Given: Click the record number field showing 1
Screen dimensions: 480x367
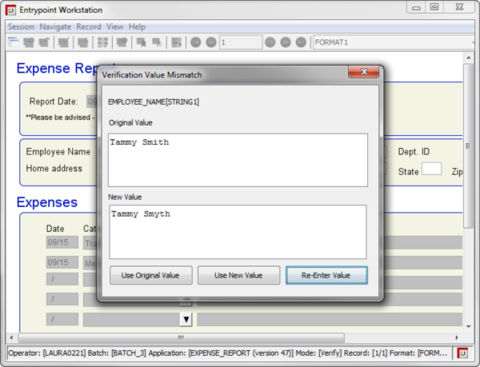Looking at the screenshot, I should [x=241, y=42].
